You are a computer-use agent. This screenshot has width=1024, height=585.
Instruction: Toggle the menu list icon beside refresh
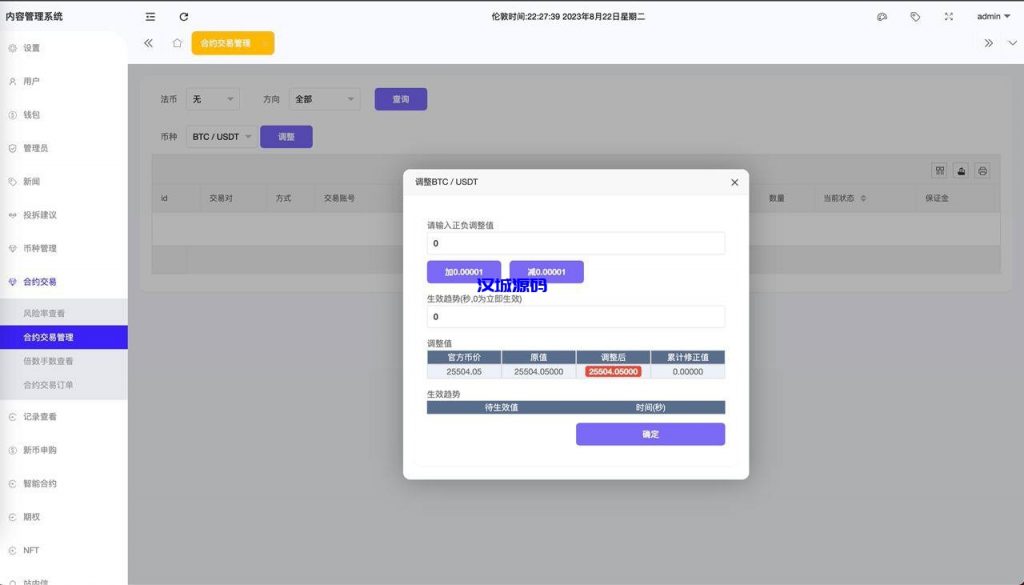pyautogui.click(x=150, y=16)
